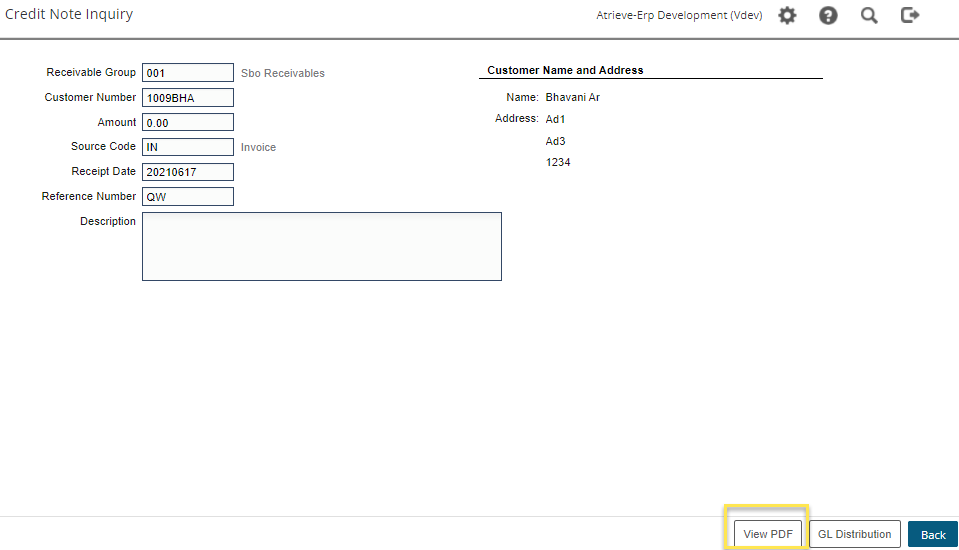Image resolution: width=959 pixels, height=550 pixels.
Task: Open the settings gear icon
Action: click(787, 16)
